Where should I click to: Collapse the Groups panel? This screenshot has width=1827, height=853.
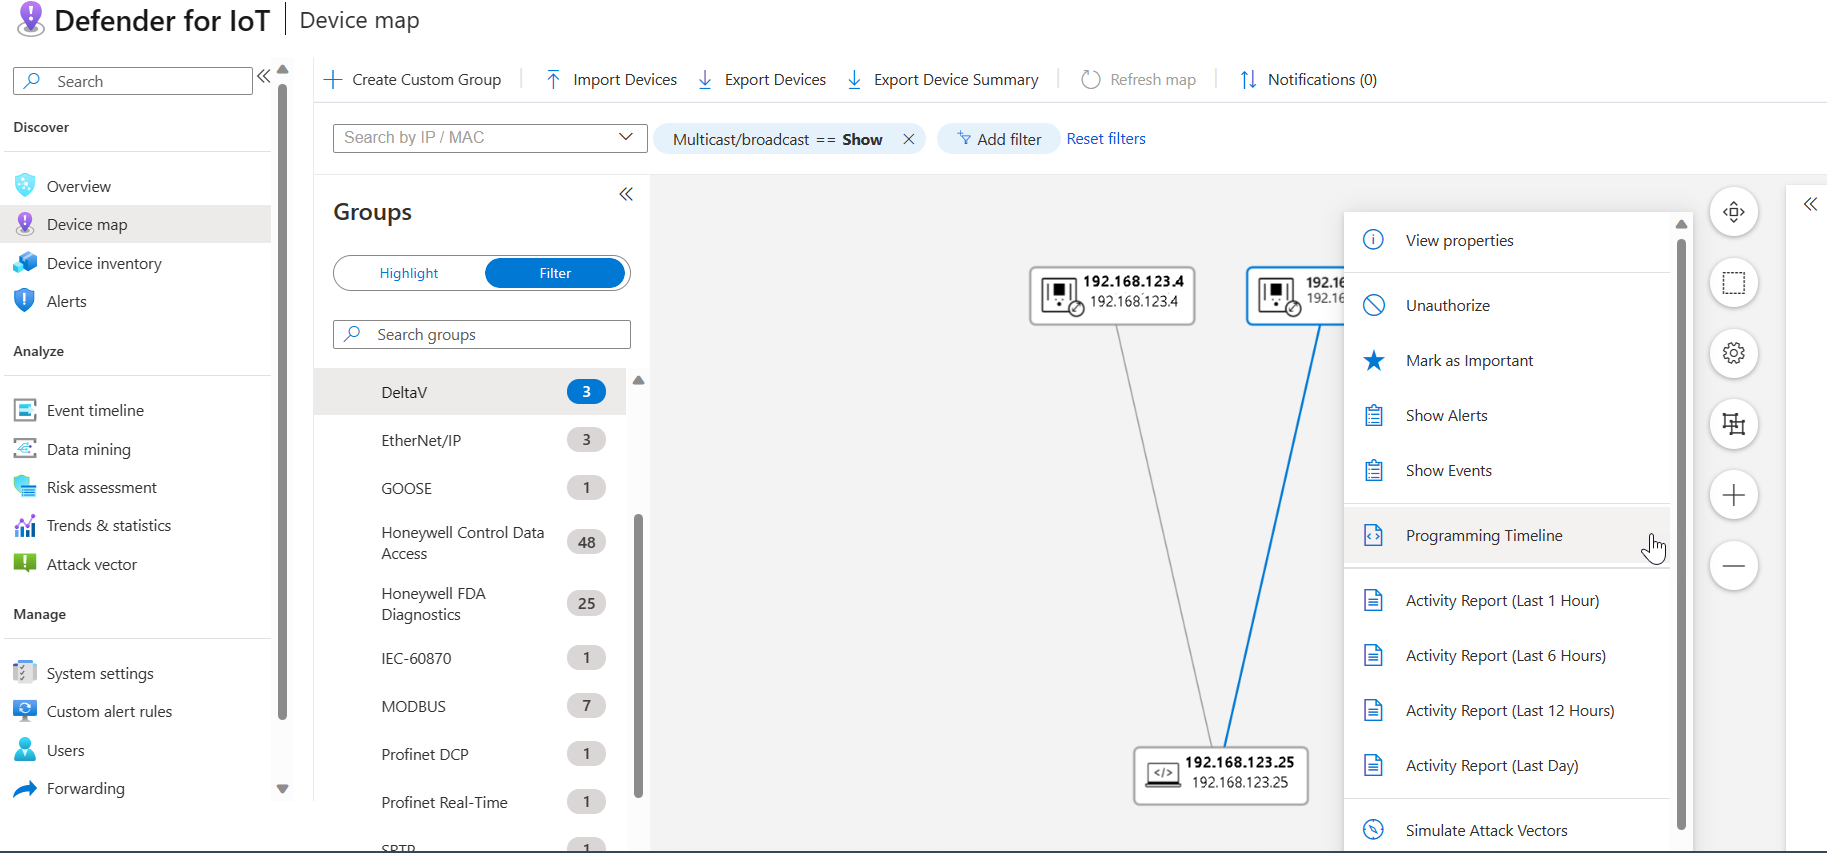[626, 194]
